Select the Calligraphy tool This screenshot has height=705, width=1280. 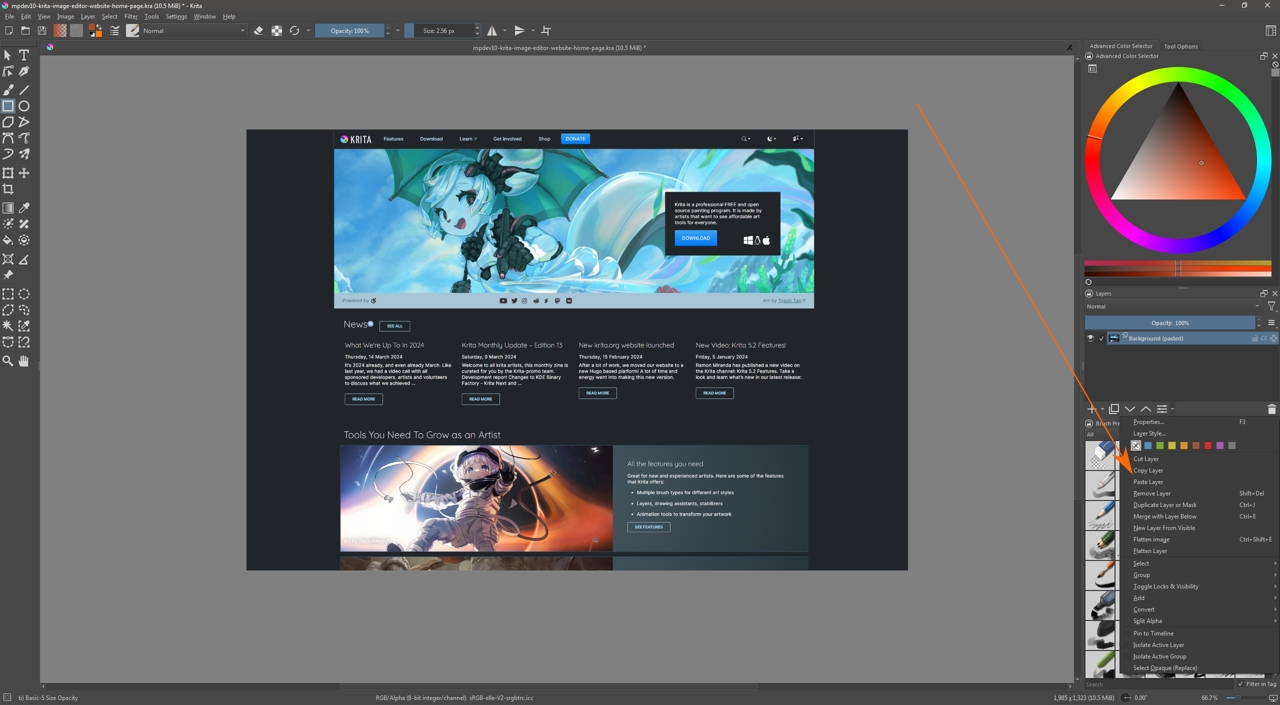pos(24,72)
